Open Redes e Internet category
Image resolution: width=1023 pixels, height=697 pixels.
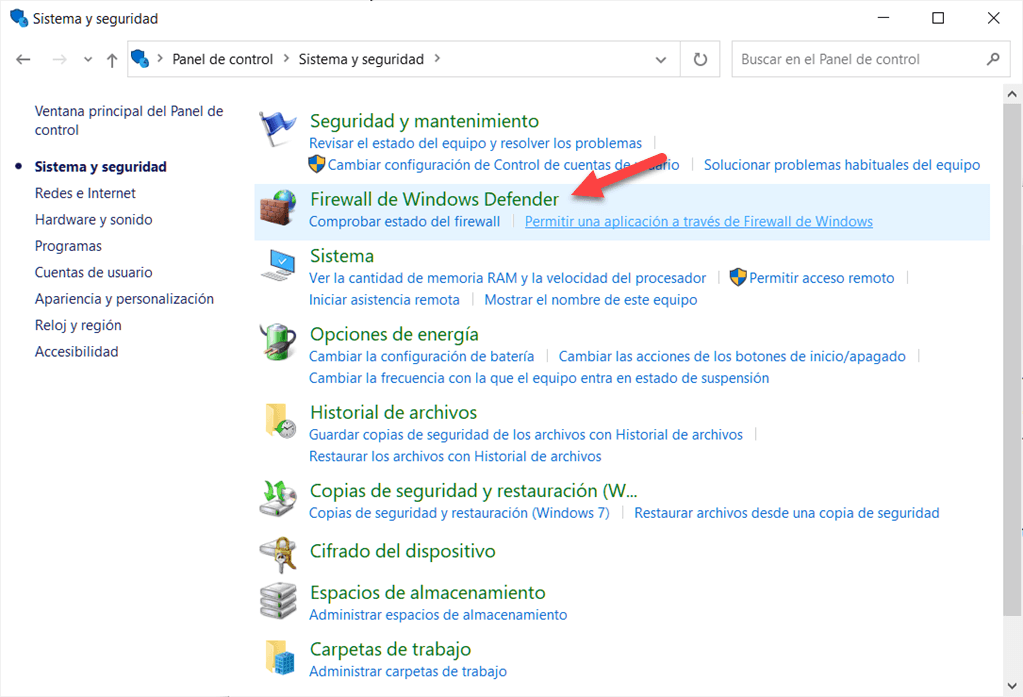85,193
